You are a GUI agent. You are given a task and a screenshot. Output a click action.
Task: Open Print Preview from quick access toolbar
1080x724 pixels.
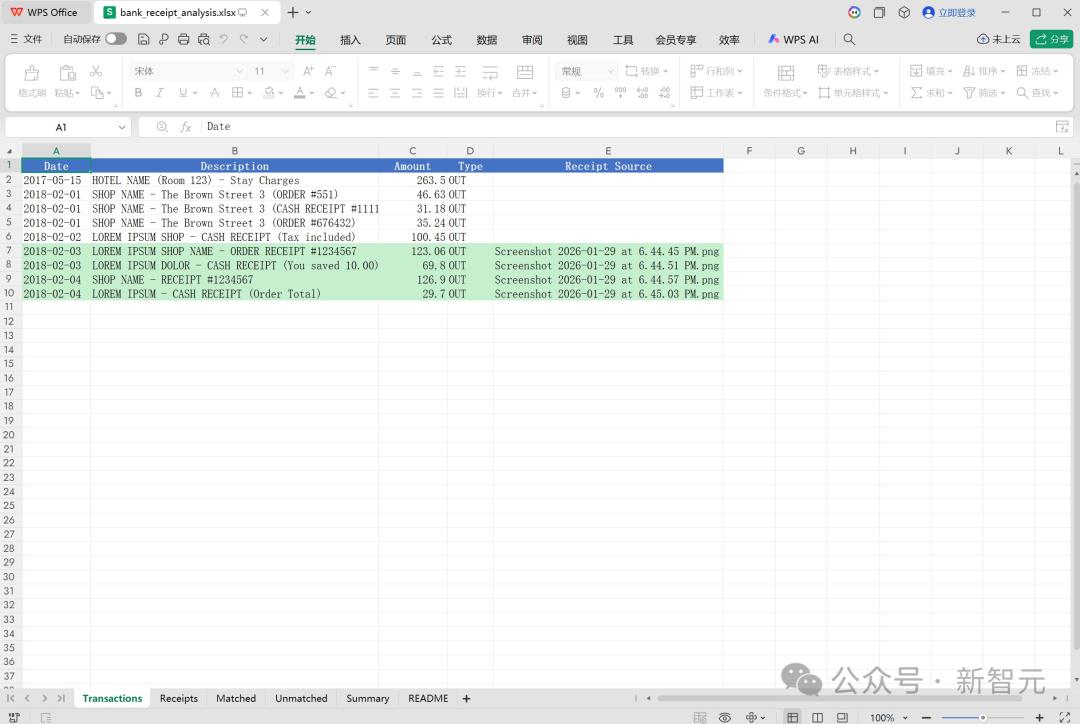(204, 39)
